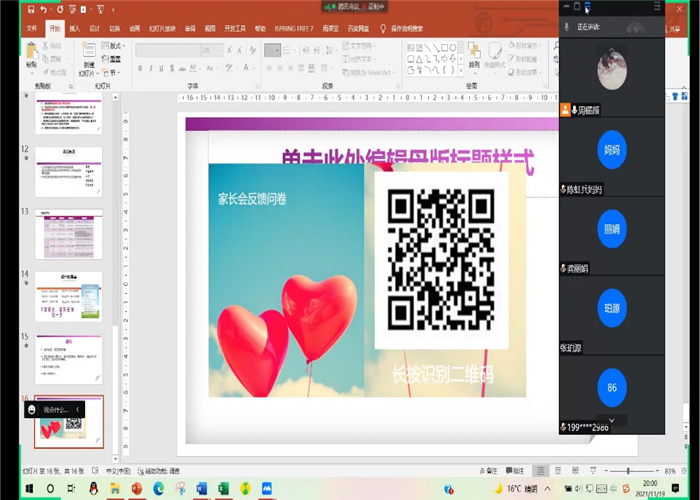The image size is (700, 500).
Task: Click the Share button in ribbon
Action: [x=674, y=29]
